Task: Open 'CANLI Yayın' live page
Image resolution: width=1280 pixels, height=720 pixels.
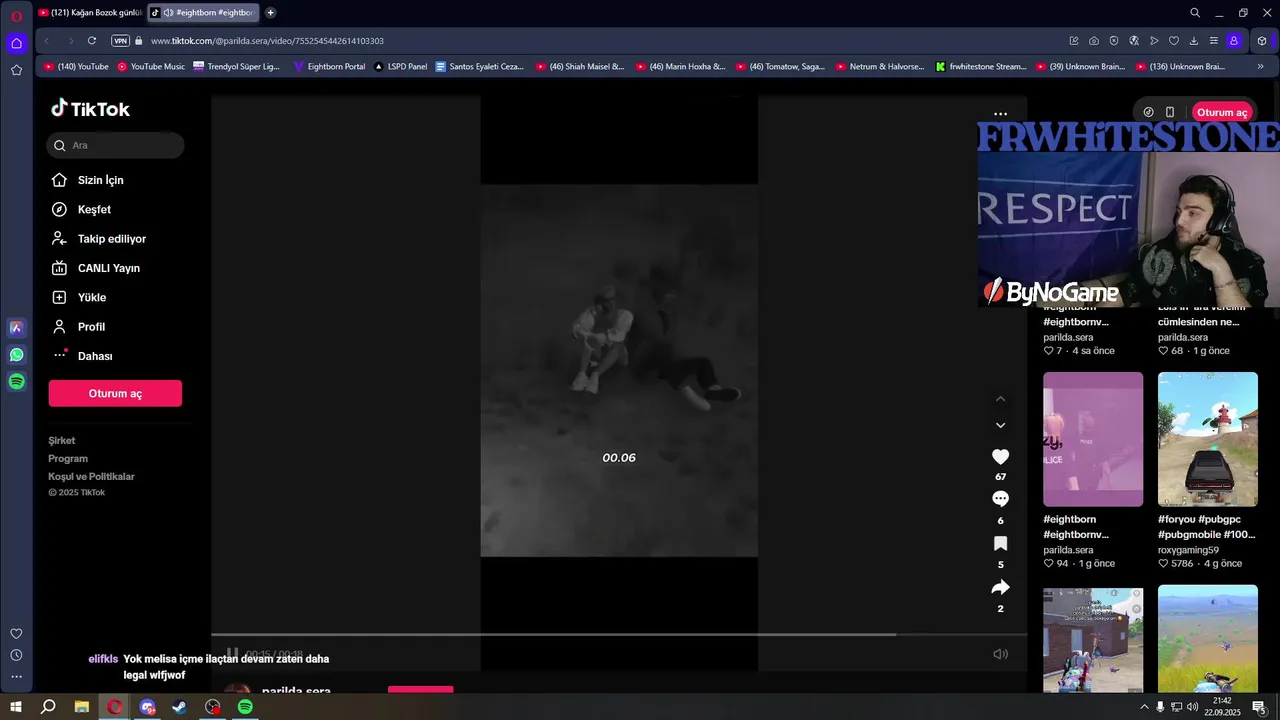Action: click(108, 268)
